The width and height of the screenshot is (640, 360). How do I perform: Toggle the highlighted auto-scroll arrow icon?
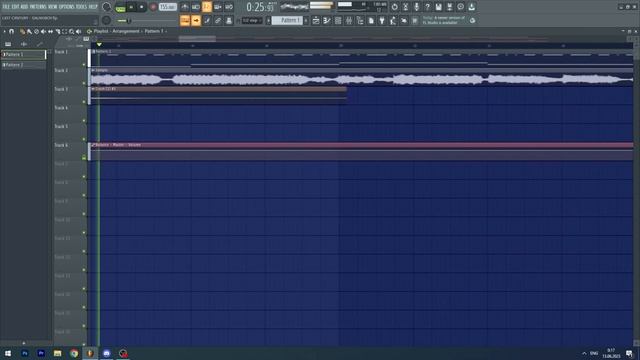tap(196, 20)
